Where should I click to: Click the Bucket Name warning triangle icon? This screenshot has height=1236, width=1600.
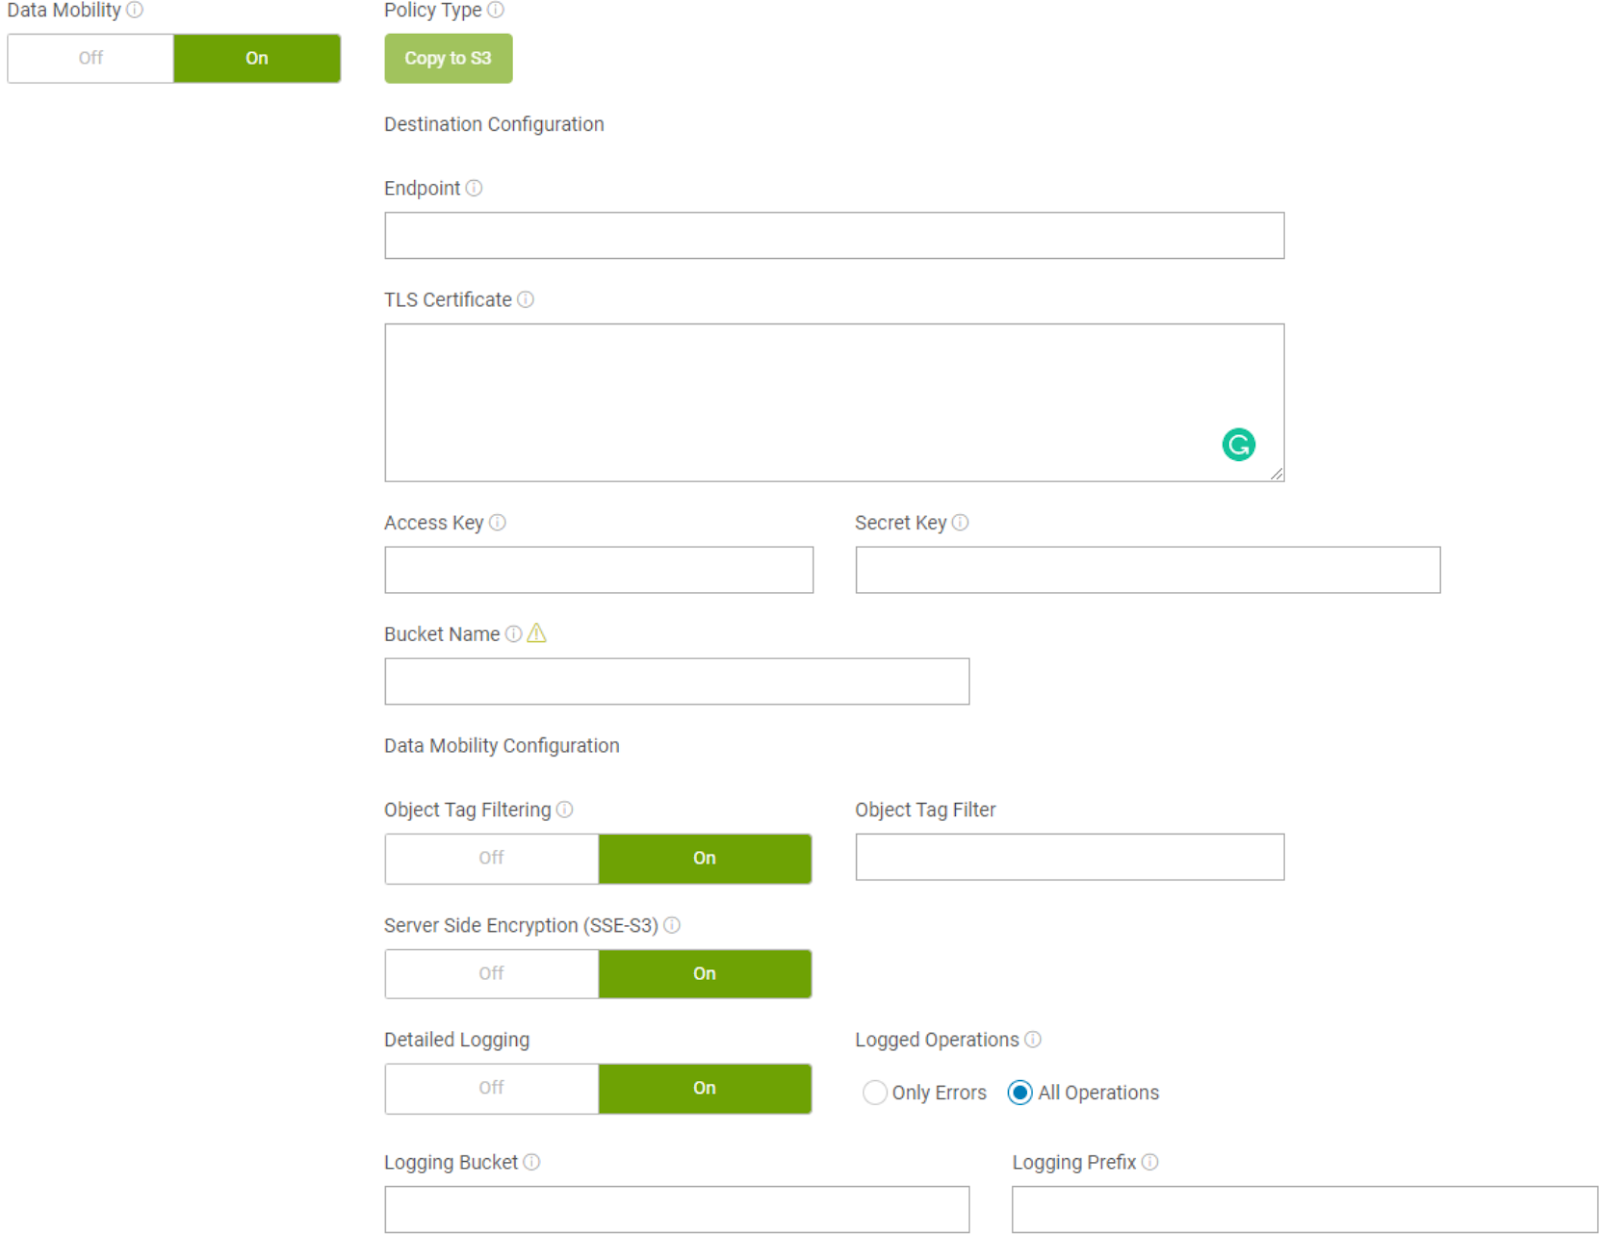coord(537,633)
